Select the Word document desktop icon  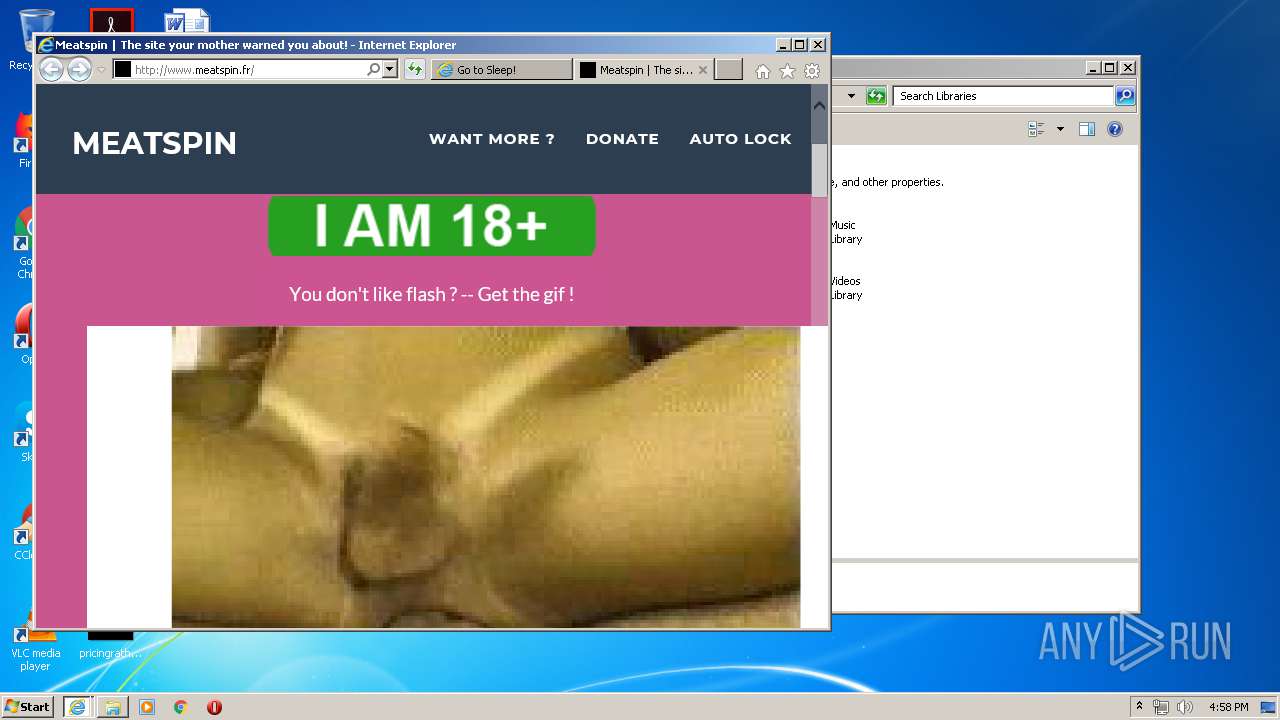[x=187, y=21]
